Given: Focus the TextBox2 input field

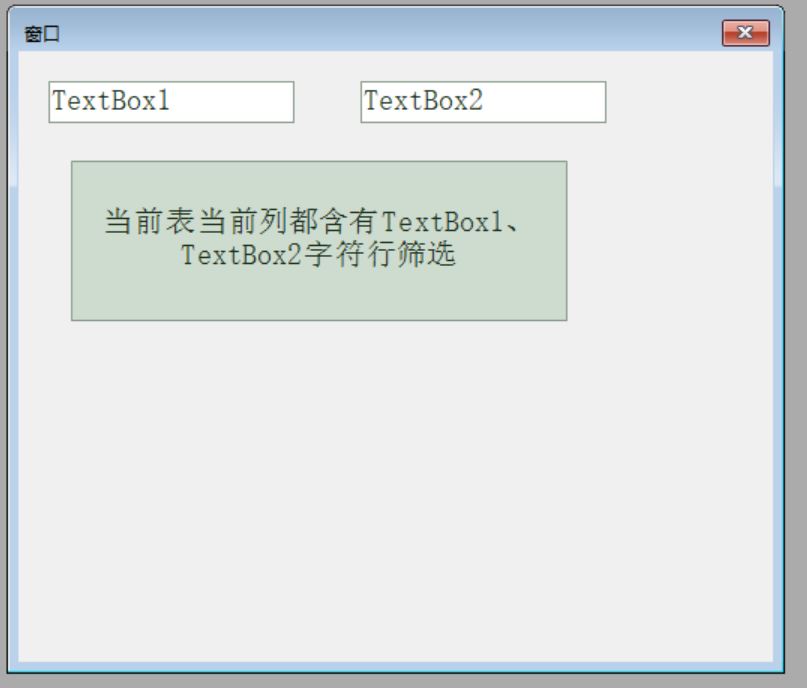Looking at the screenshot, I should [483, 102].
